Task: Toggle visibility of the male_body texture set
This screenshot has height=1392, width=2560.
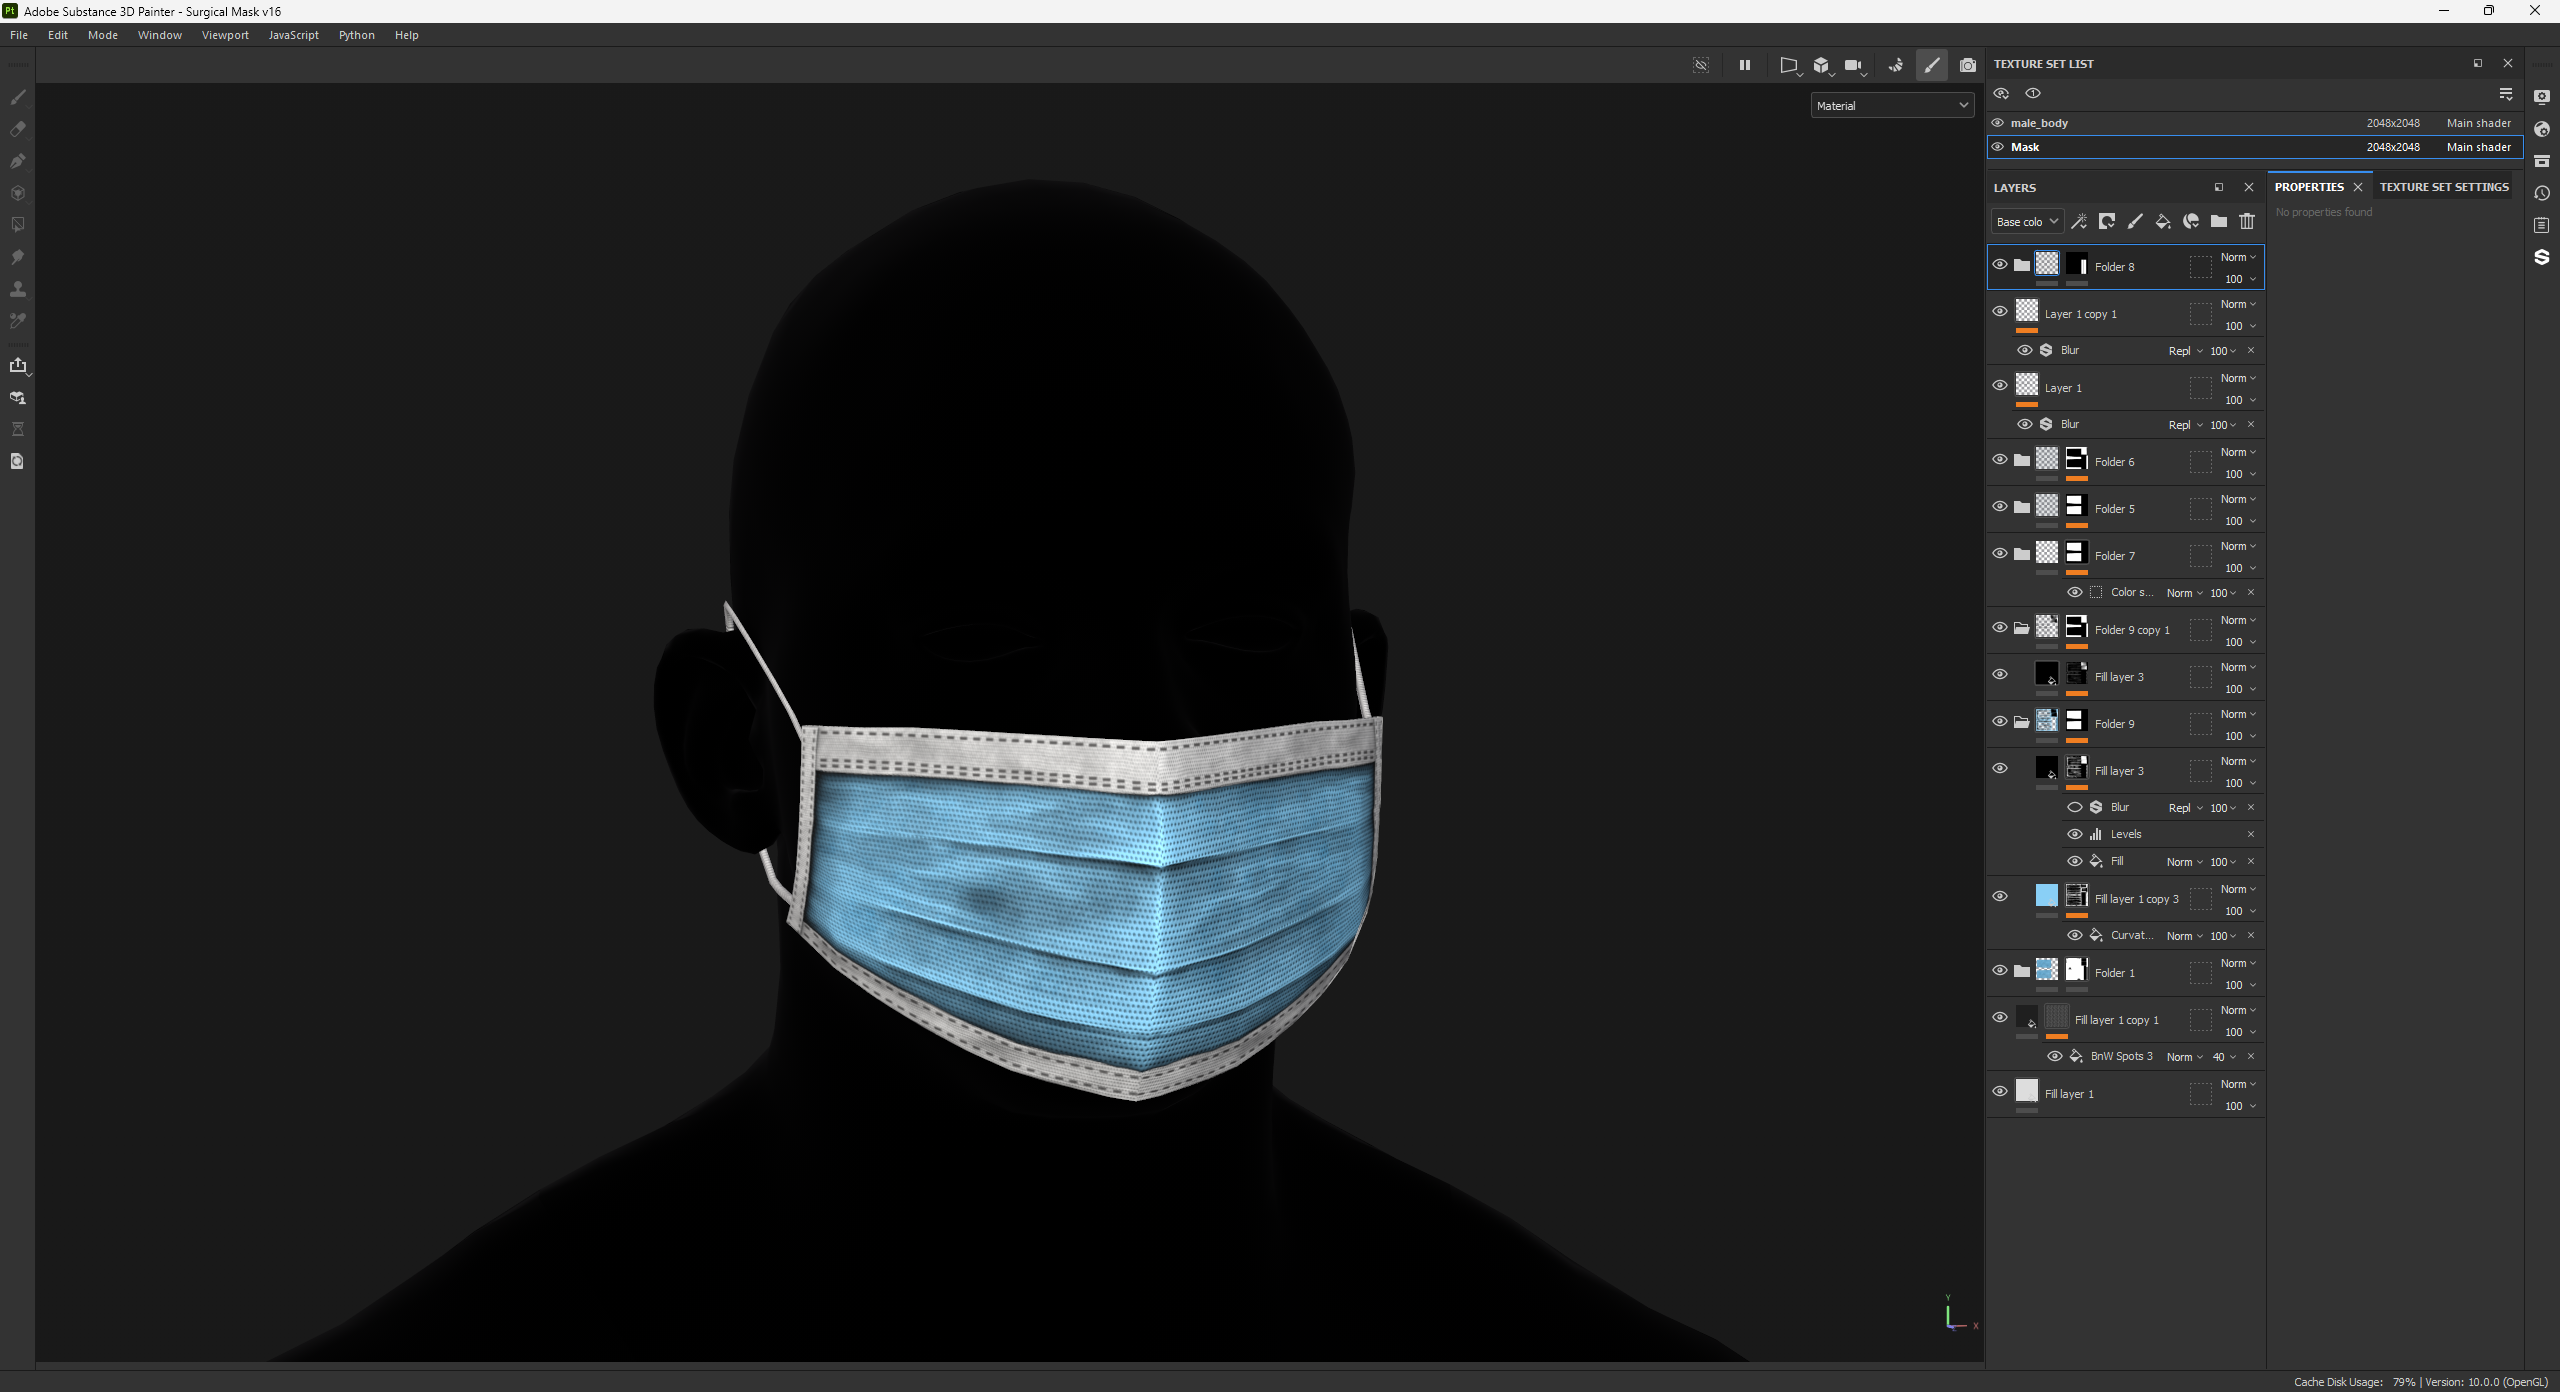Action: [x=1998, y=123]
